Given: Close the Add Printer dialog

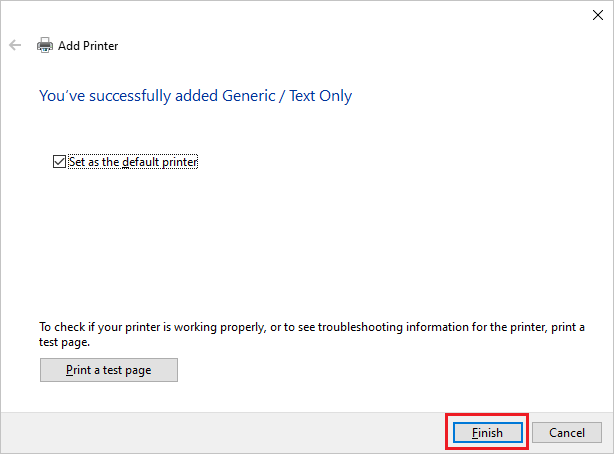Looking at the screenshot, I should coord(597,15).
